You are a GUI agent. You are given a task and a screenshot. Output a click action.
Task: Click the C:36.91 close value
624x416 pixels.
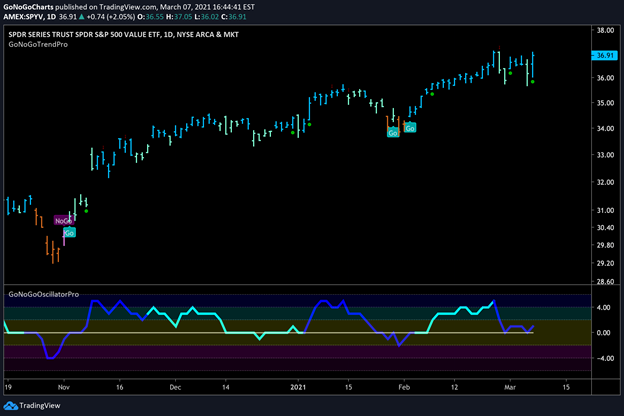pos(234,17)
